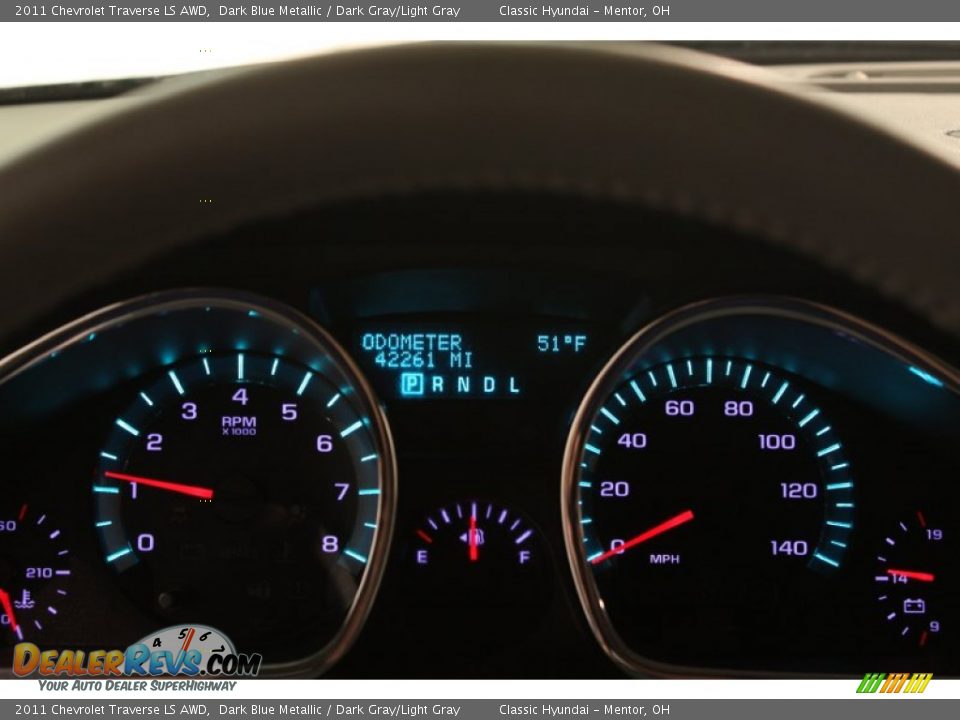Click speedometer number 80
960x720 pixels.
[738, 408]
